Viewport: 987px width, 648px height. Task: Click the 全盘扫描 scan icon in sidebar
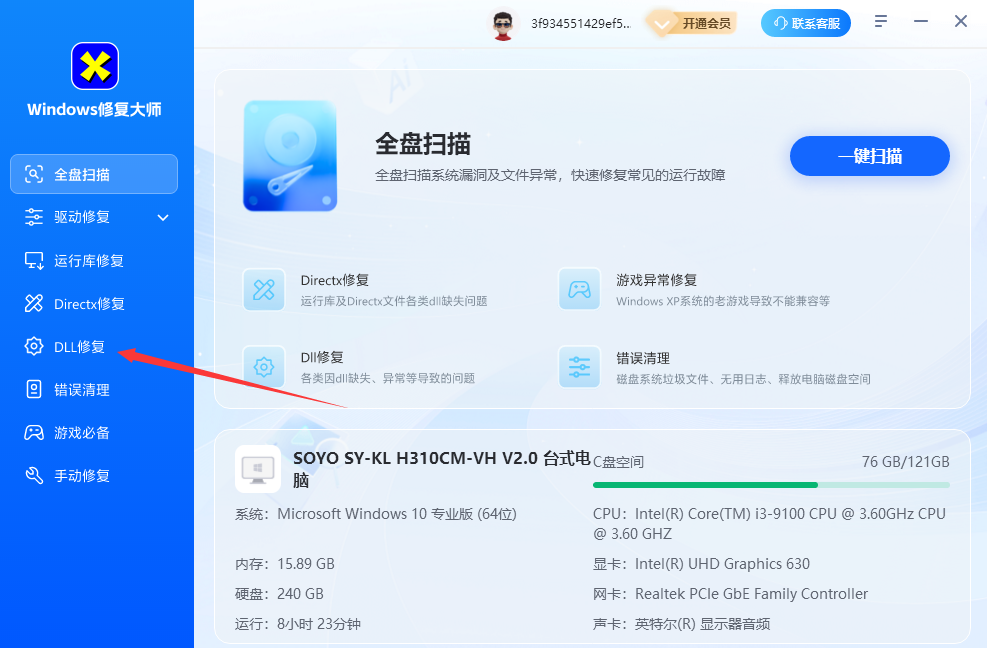[x=34, y=174]
